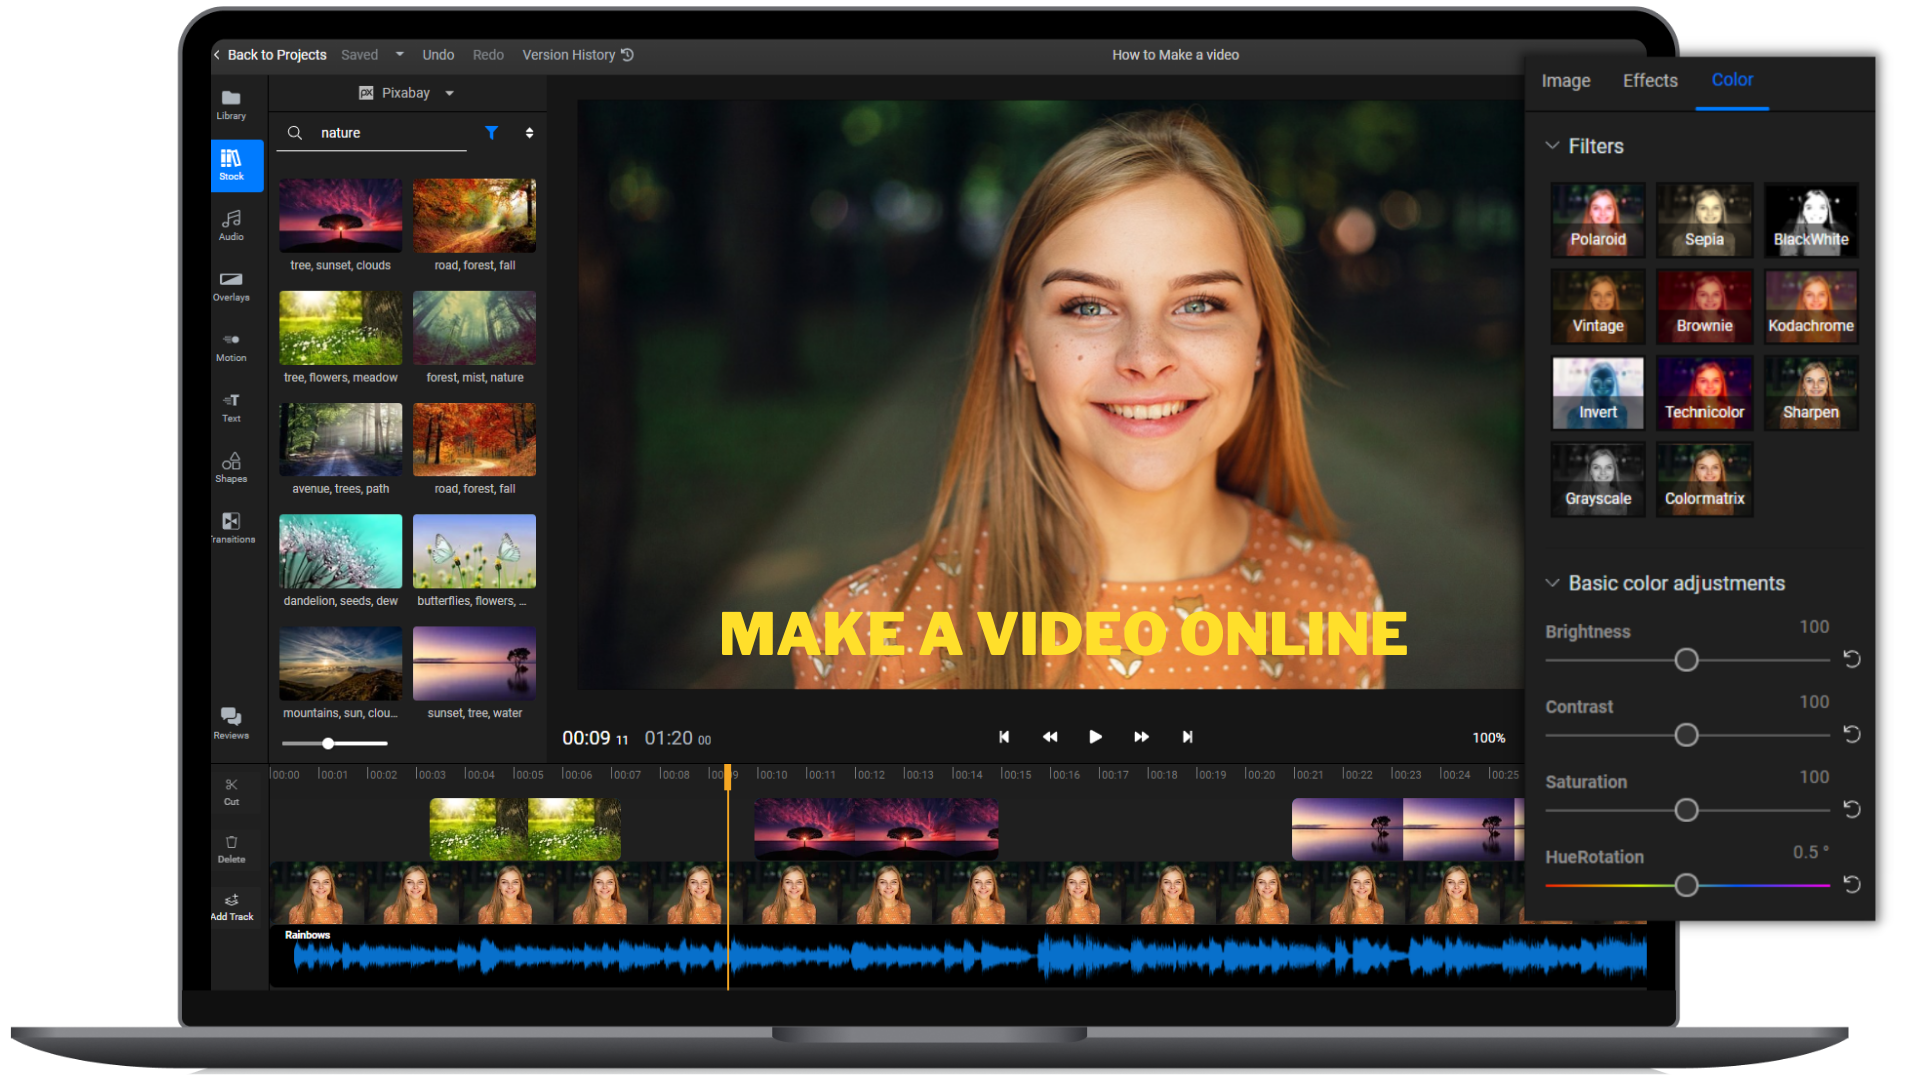This screenshot has height=1080, width=1920.
Task: Play the video preview
Action: [1095, 737]
